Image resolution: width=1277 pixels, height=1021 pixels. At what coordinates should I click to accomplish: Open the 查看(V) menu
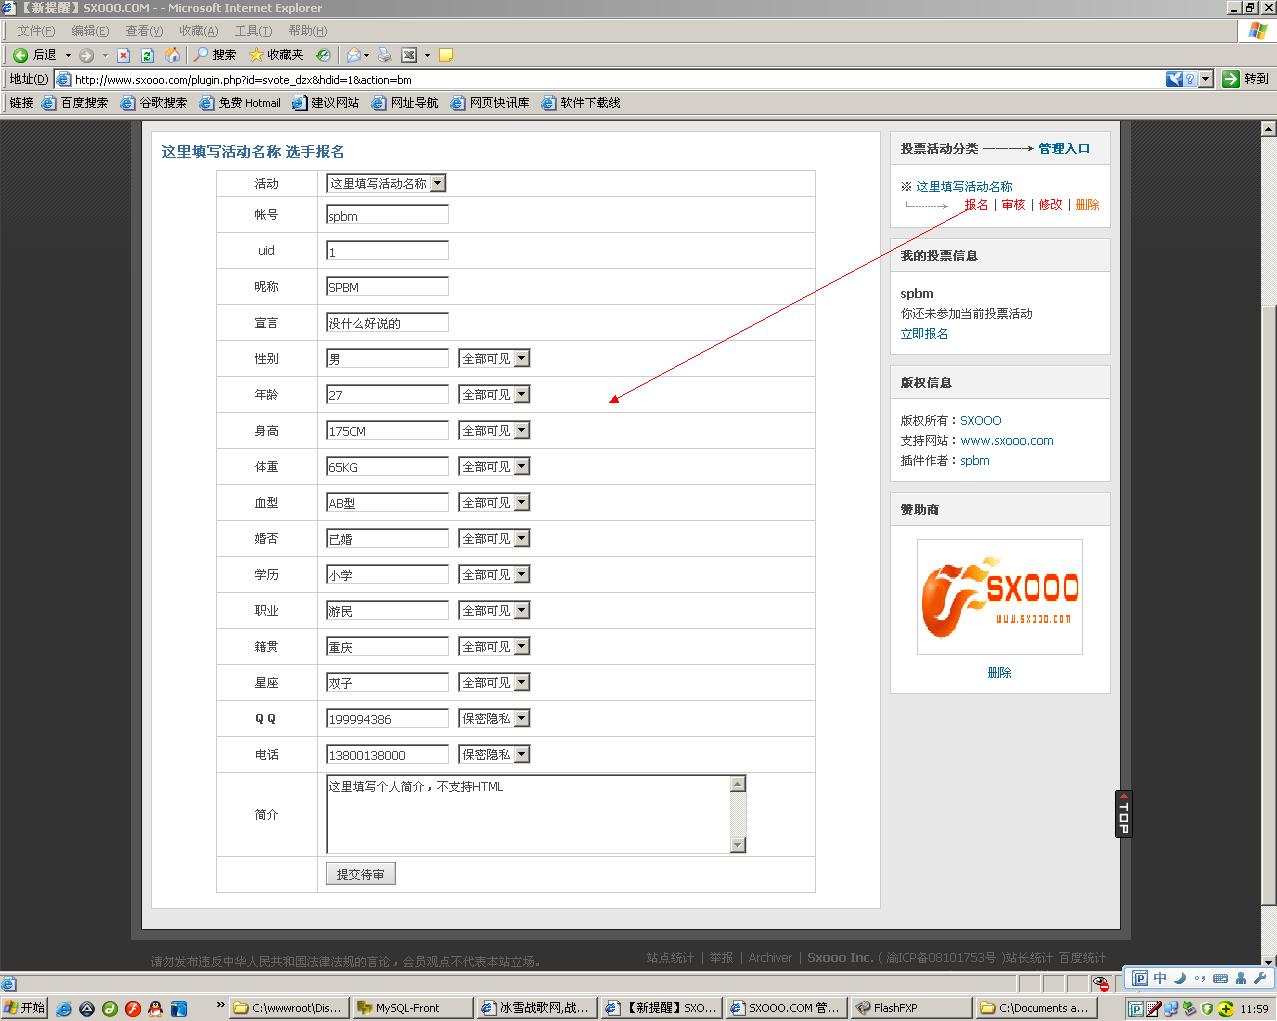pos(143,31)
